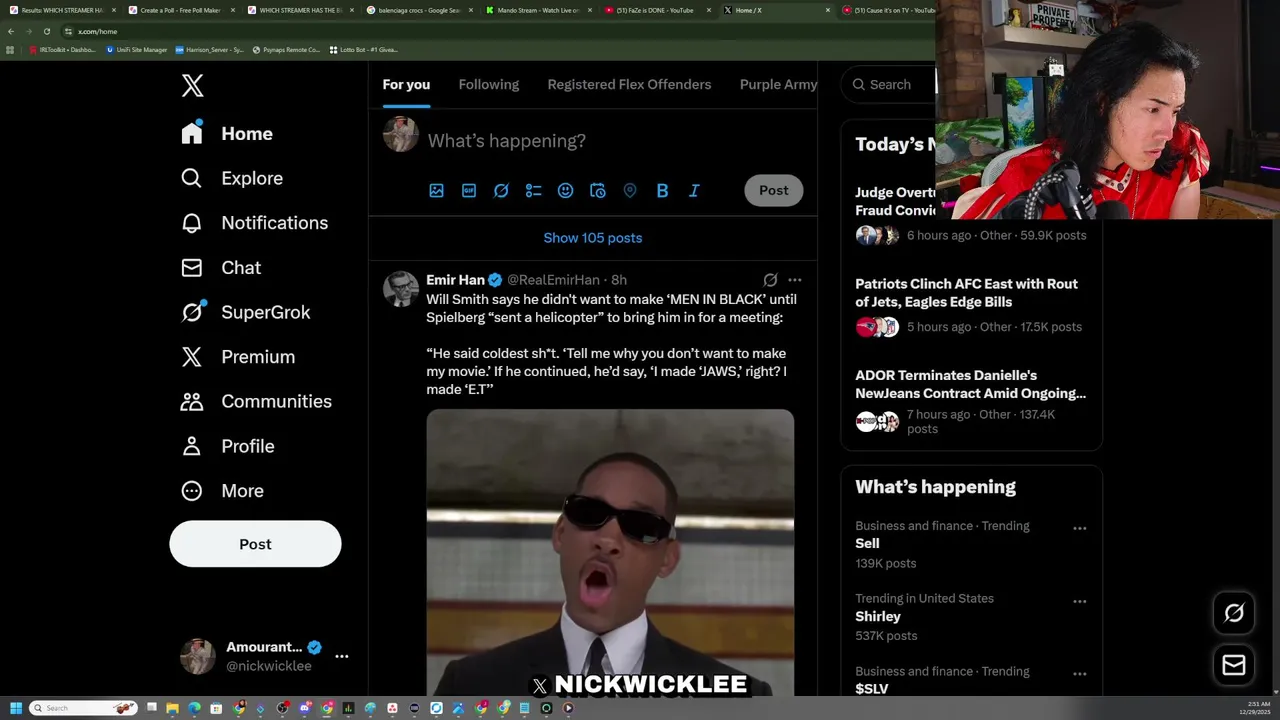The image size is (1280, 720).
Task: Open the UniFi Site Manager bookmark
Action: click(x=137, y=49)
